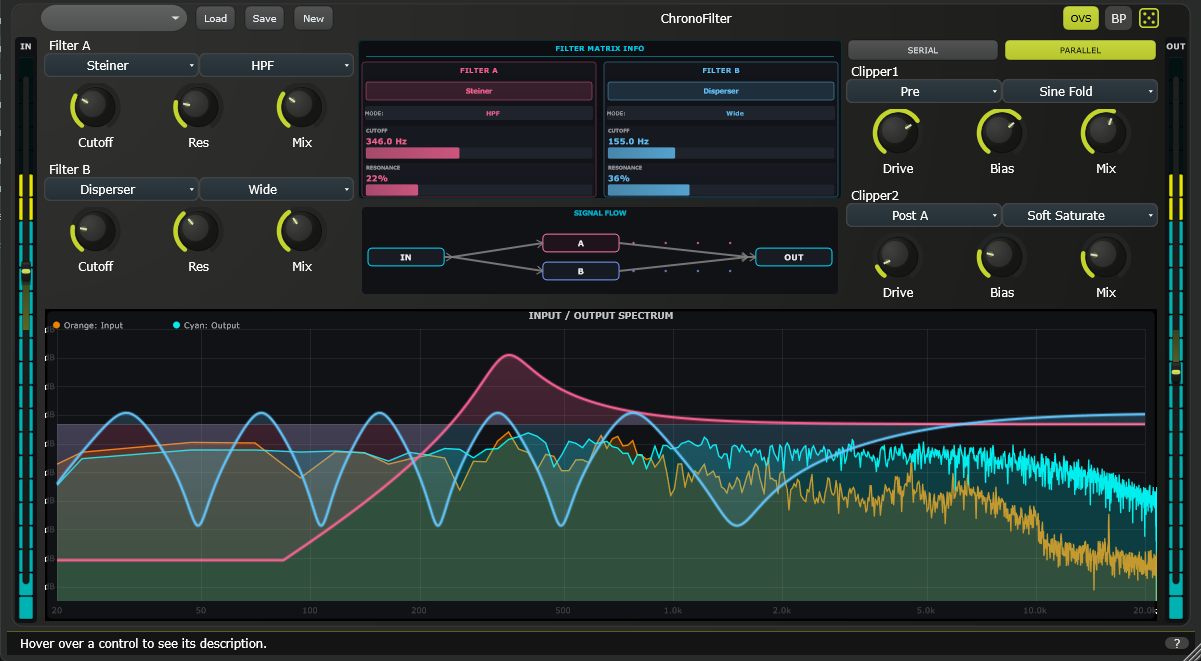Toggle the OVS oversampling button
The image size is (1201, 661).
[1080, 18]
